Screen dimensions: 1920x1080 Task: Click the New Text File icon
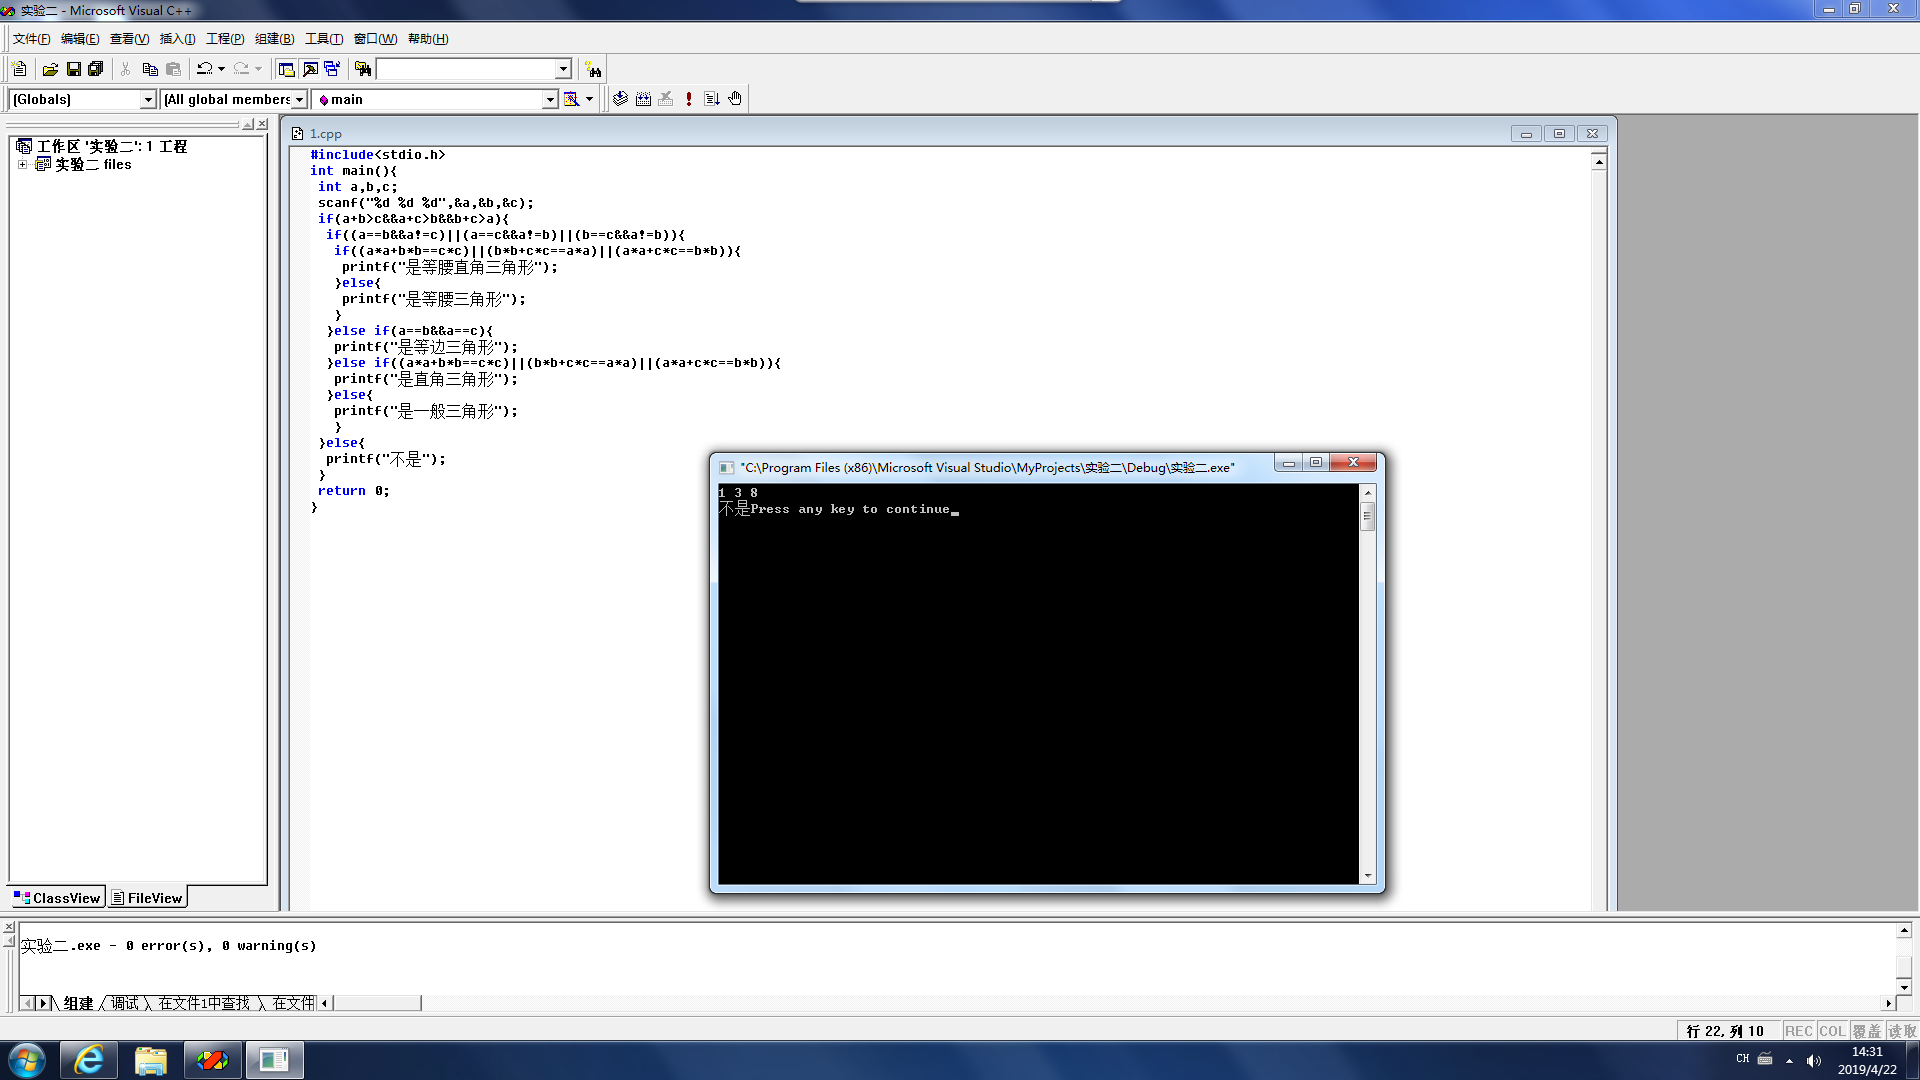[19, 69]
